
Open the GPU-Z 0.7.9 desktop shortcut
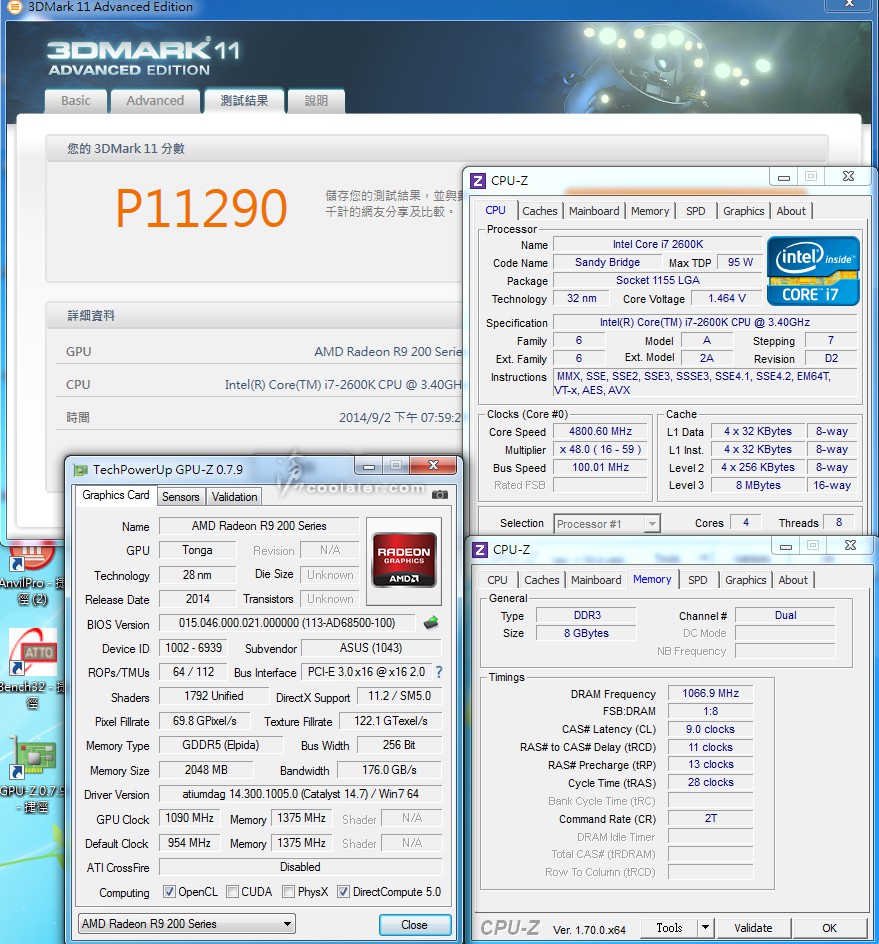(33, 775)
